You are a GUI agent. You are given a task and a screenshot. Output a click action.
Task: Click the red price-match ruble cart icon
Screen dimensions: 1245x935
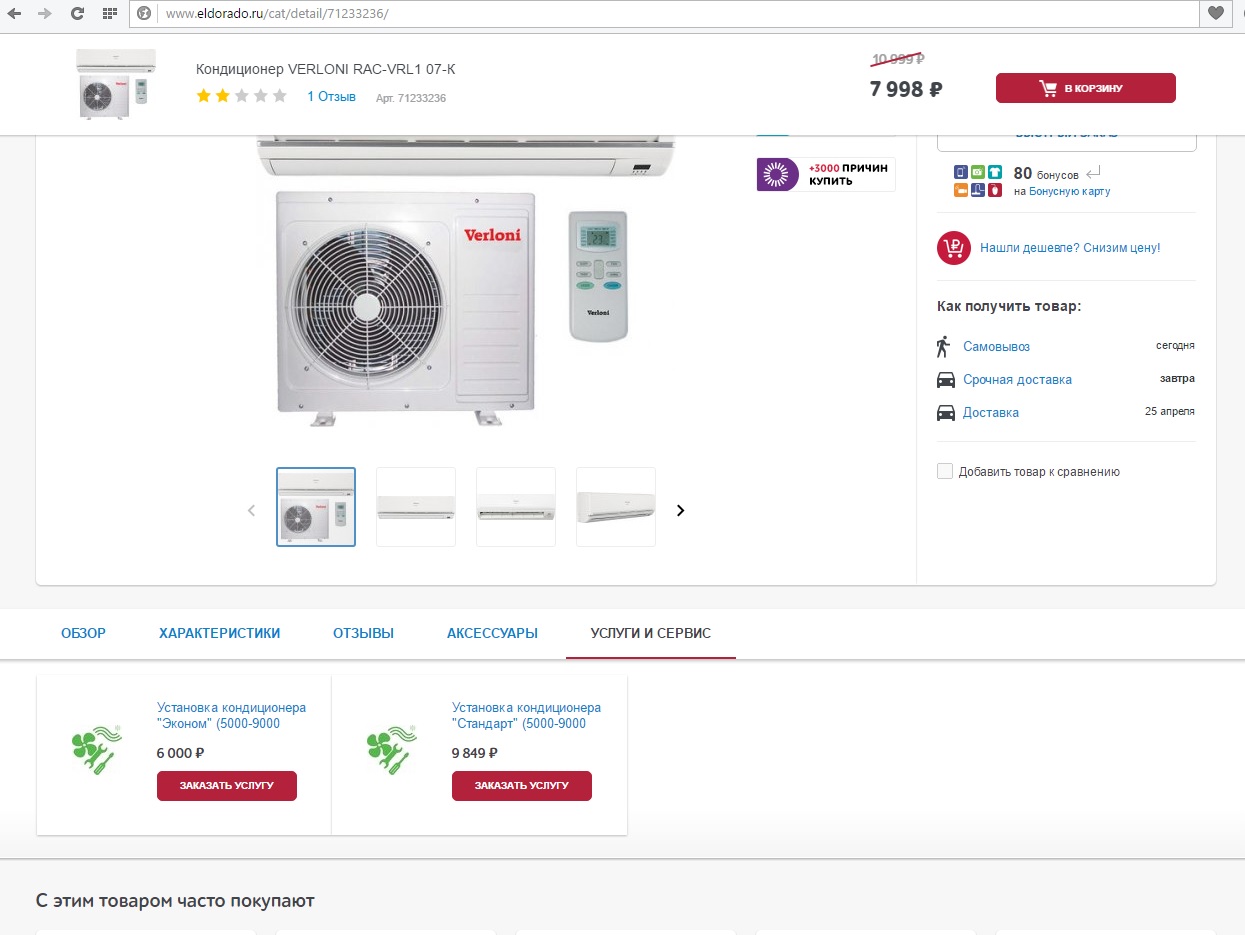[x=954, y=248]
